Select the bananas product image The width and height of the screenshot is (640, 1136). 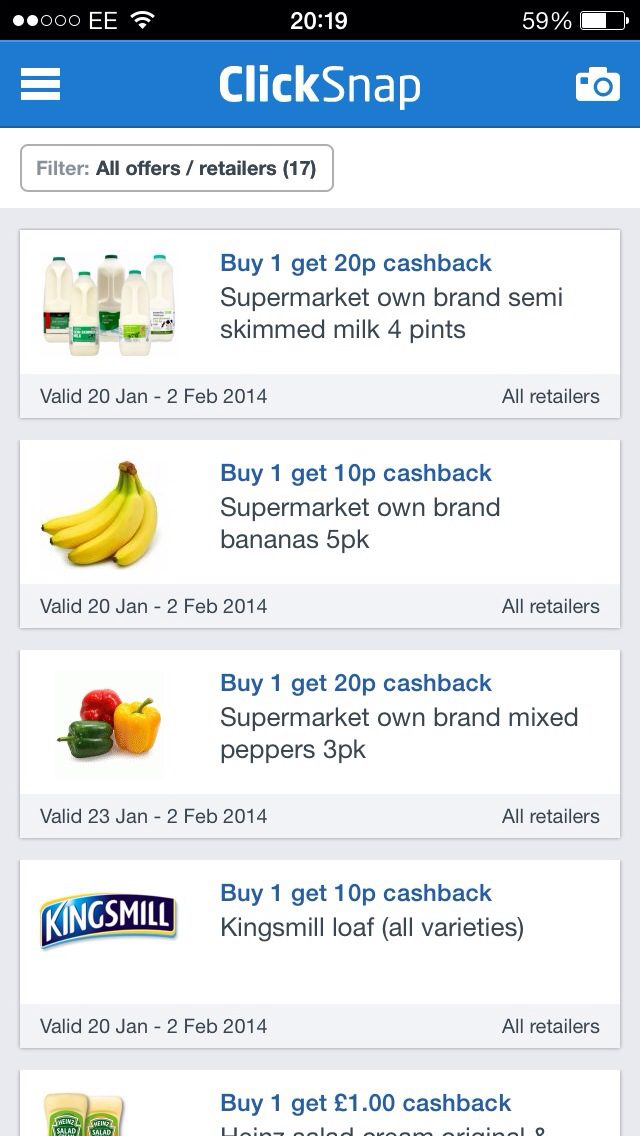pos(100,514)
